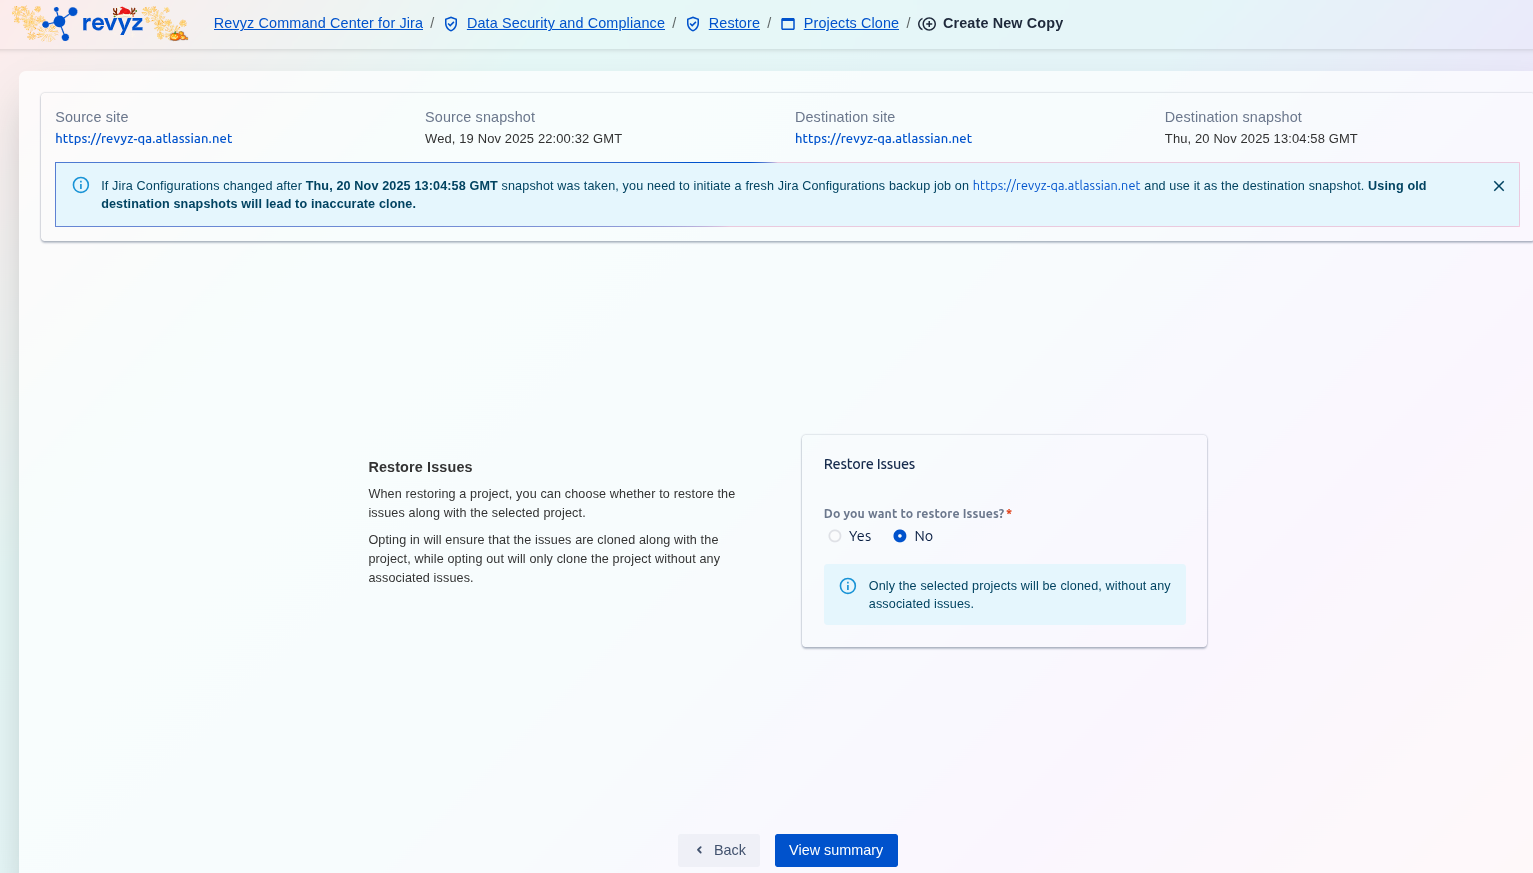The image size is (1533, 873).
Task: Click the Projects Clone window icon
Action: pos(788,24)
